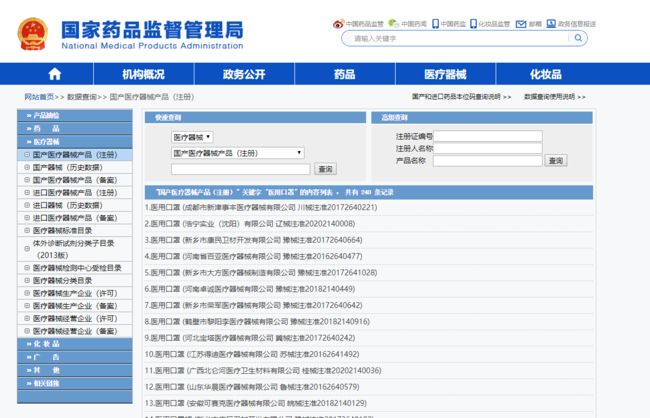Toggle the 医疗器械 sidebar section header
This screenshot has width=650, height=418.
coord(75,141)
